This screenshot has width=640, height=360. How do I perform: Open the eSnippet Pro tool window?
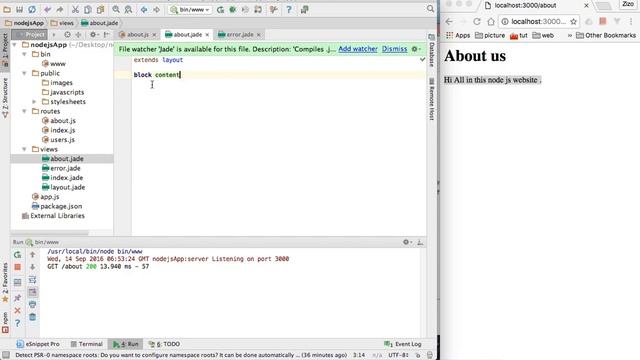tap(38, 344)
